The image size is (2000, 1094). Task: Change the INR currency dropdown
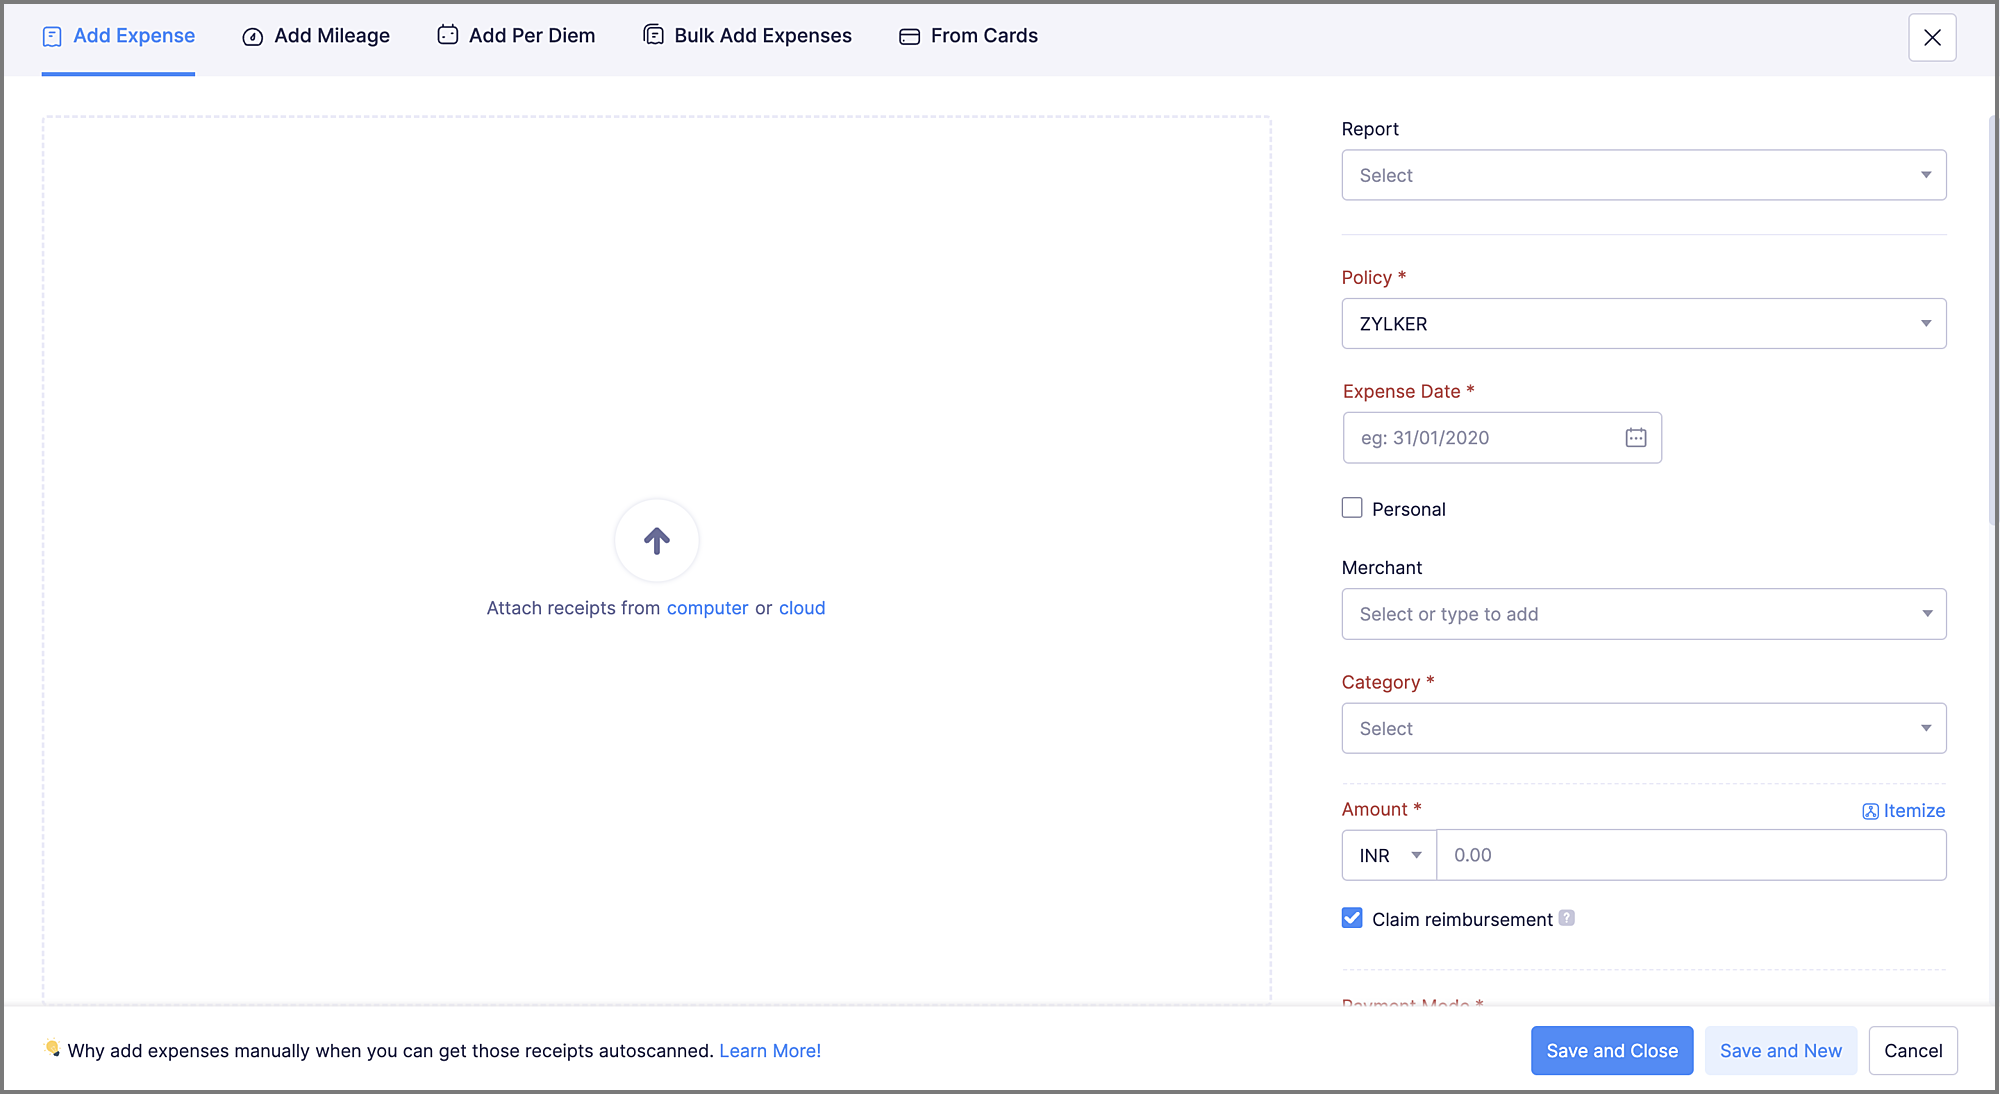pyautogui.click(x=1389, y=855)
